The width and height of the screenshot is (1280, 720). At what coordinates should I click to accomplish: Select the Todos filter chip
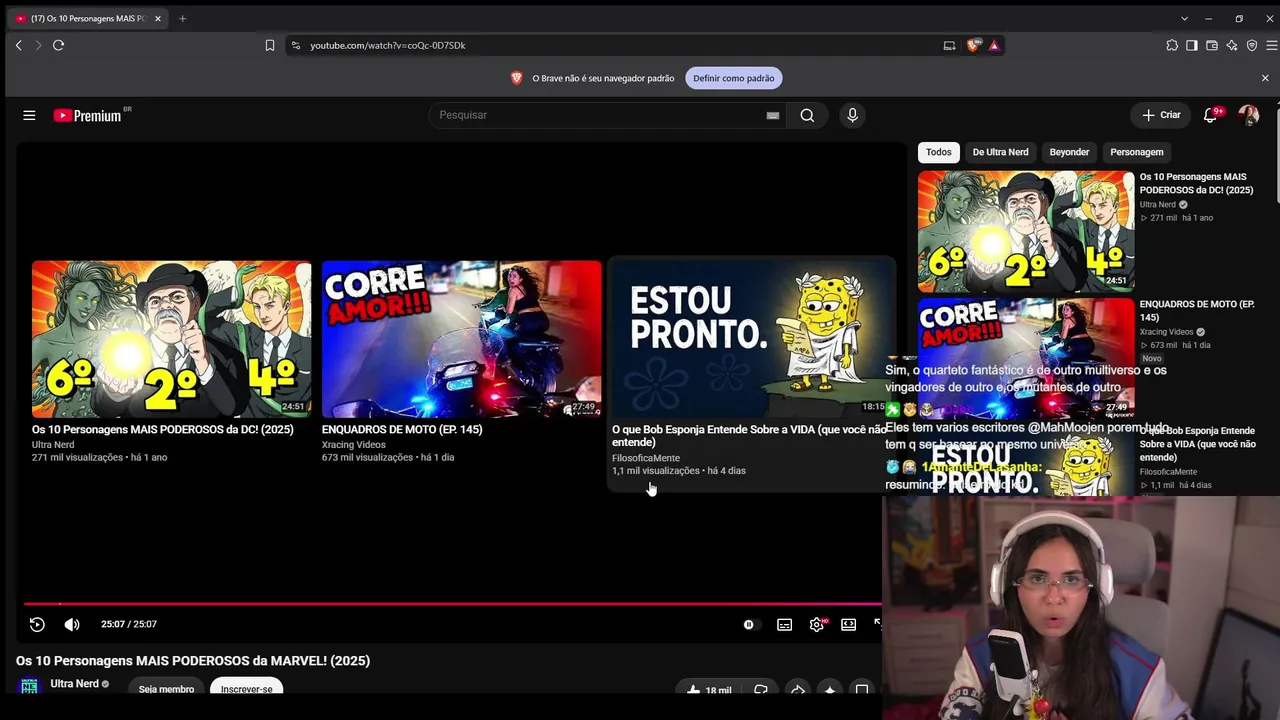tap(939, 152)
